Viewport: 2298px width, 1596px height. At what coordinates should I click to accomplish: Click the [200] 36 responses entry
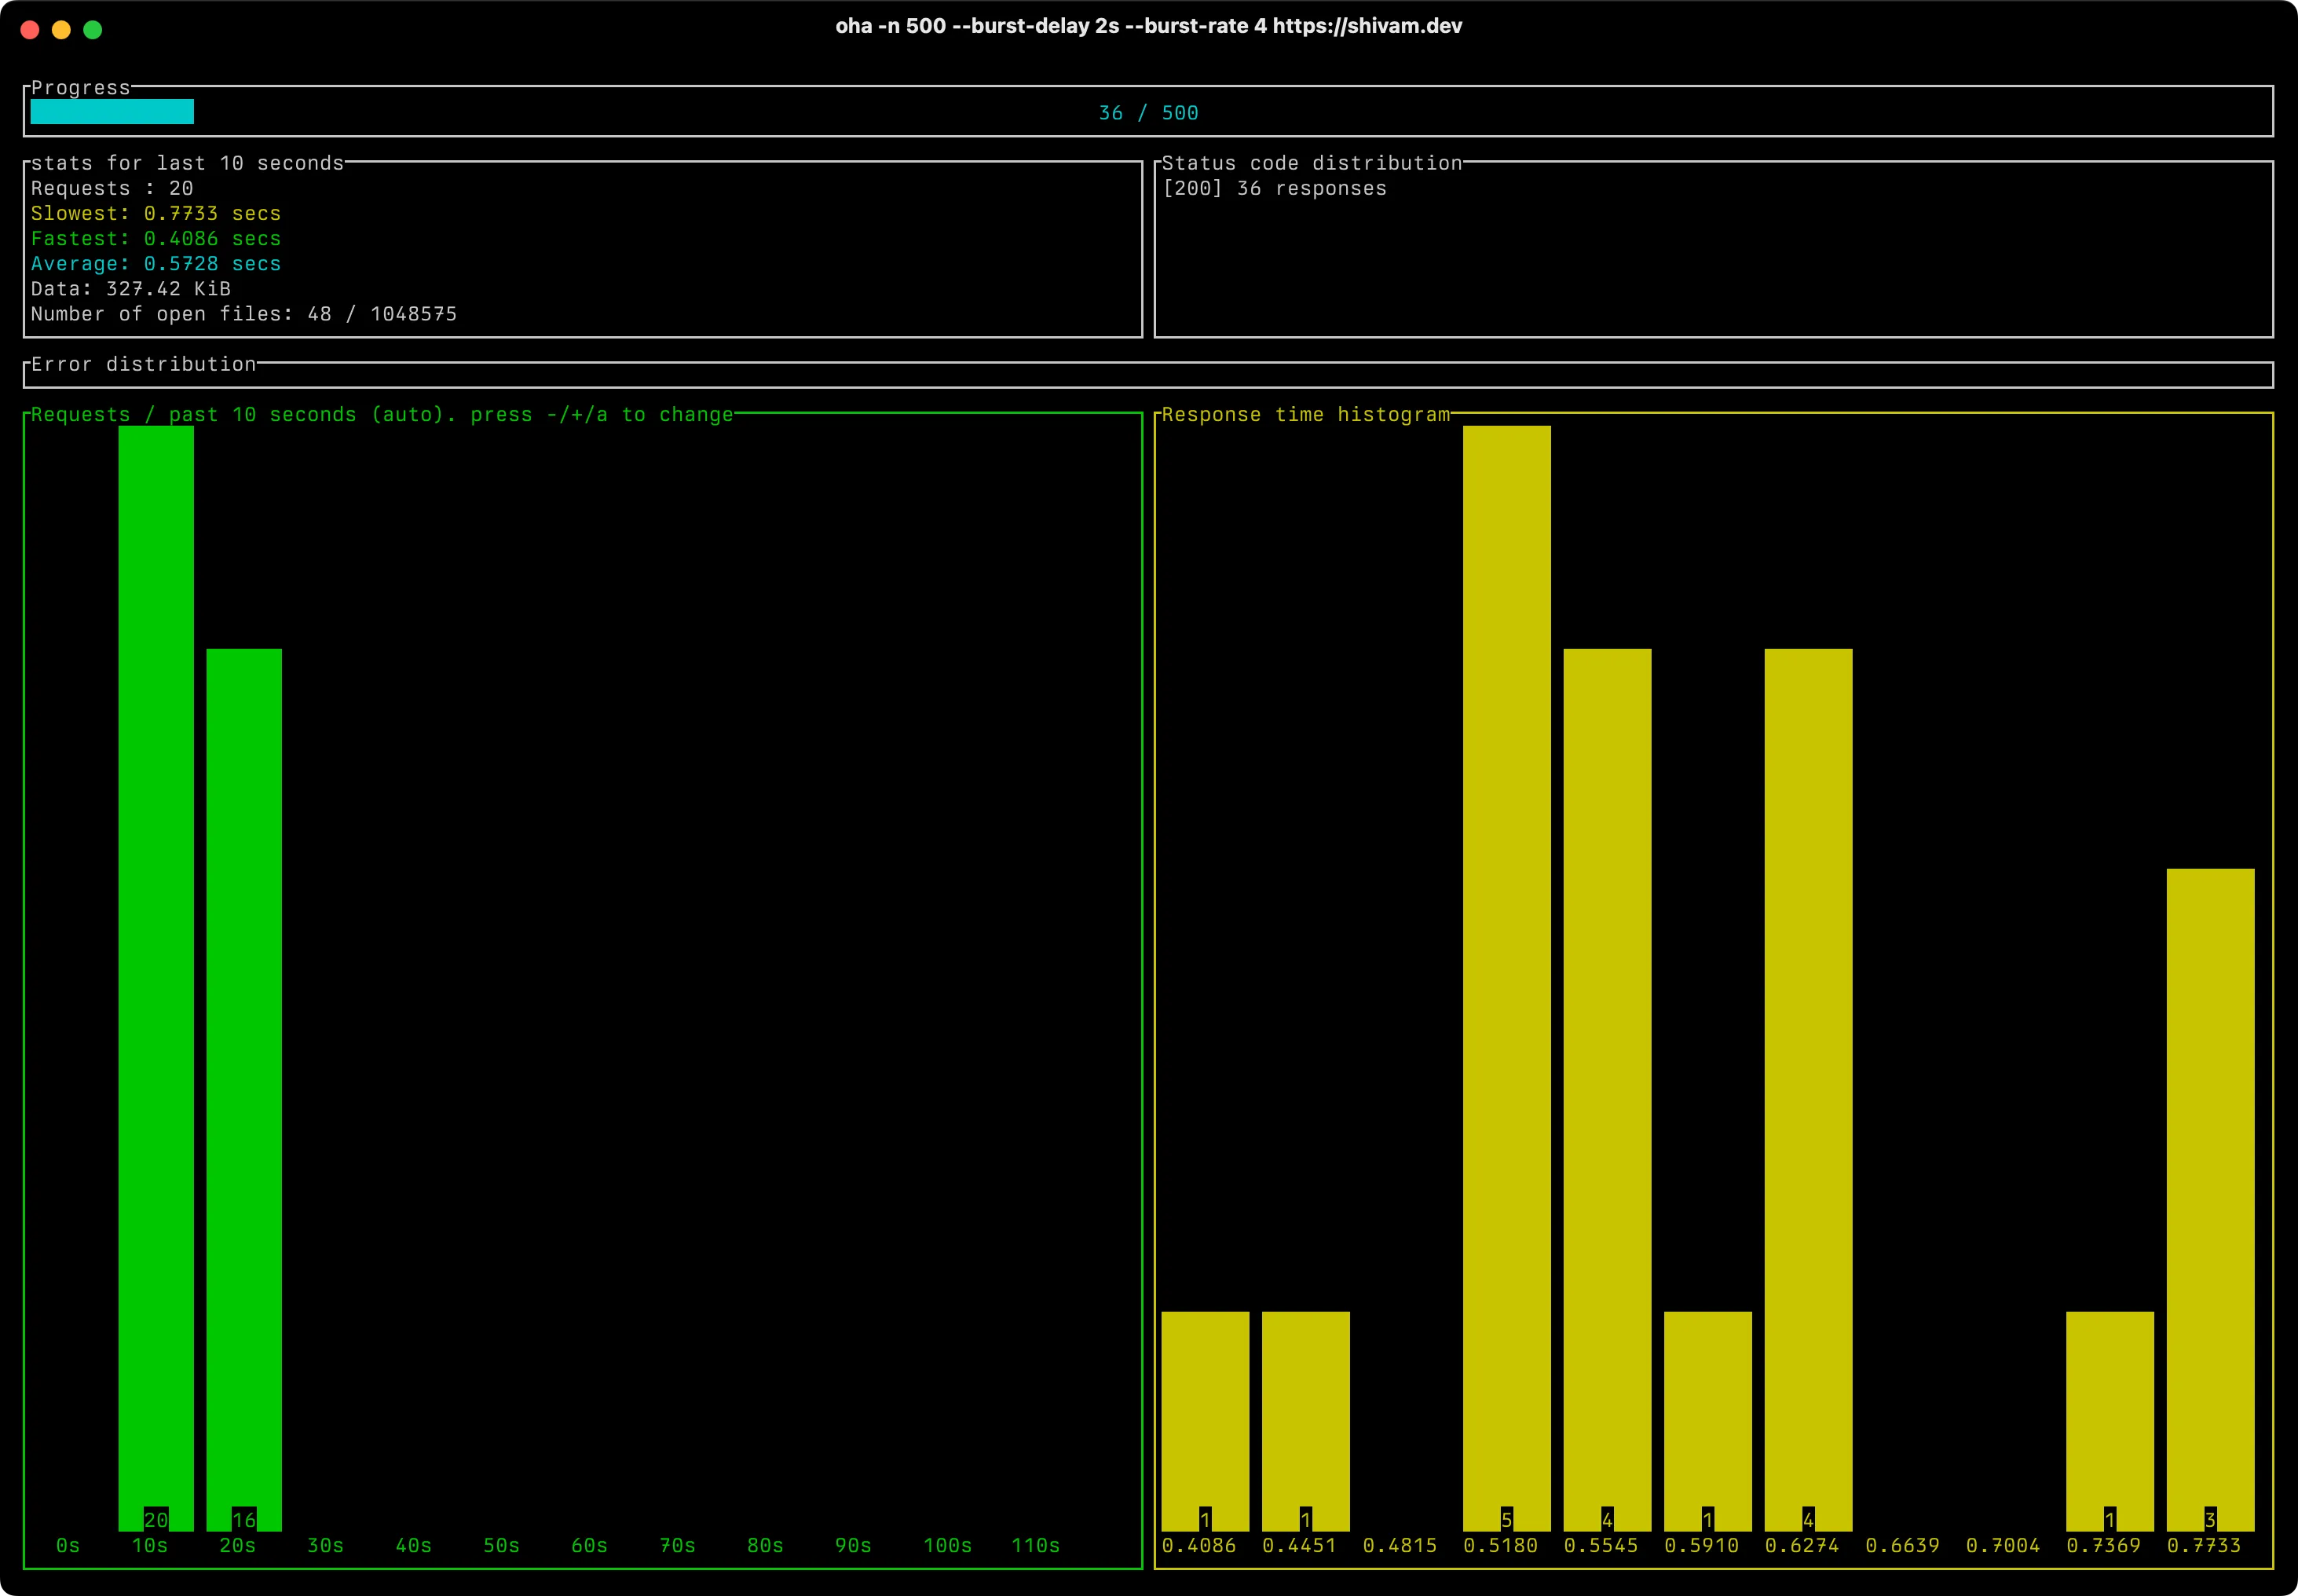tap(1274, 189)
